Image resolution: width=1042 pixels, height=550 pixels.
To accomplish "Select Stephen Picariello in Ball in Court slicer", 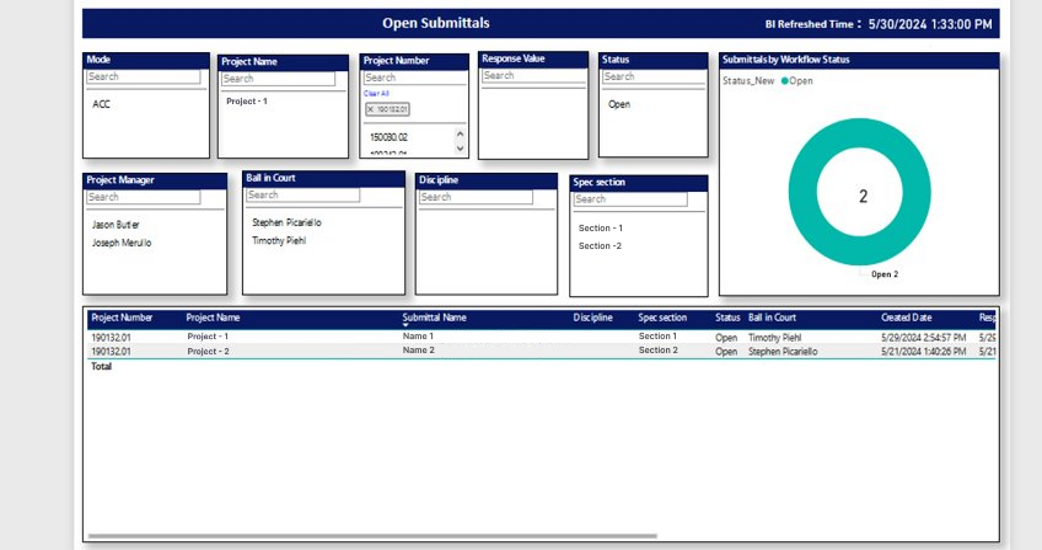I will coord(287,223).
